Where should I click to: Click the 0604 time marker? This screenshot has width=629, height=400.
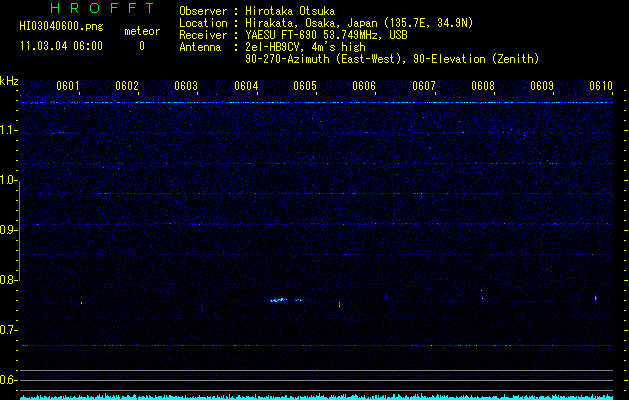(246, 86)
